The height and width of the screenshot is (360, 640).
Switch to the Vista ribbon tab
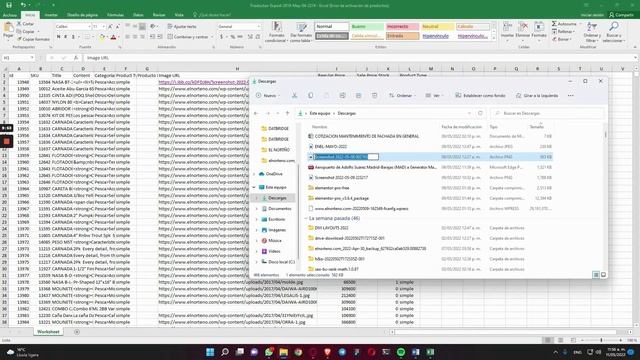179,15
